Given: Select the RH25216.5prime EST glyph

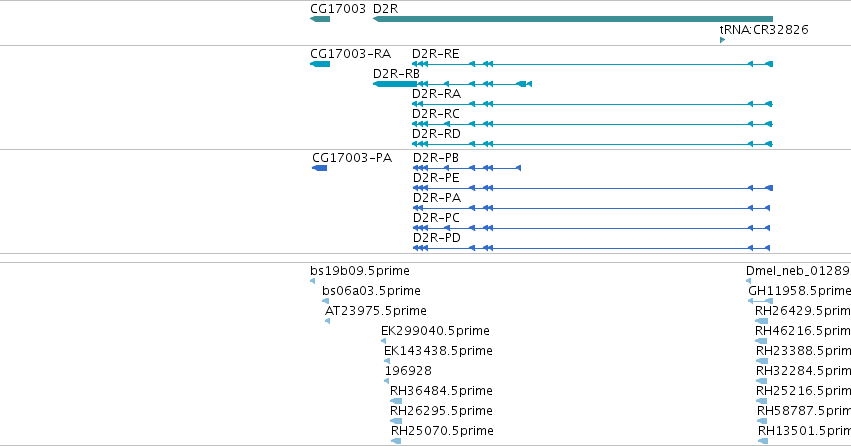Looking at the screenshot, I should pyautogui.click(x=761, y=401).
